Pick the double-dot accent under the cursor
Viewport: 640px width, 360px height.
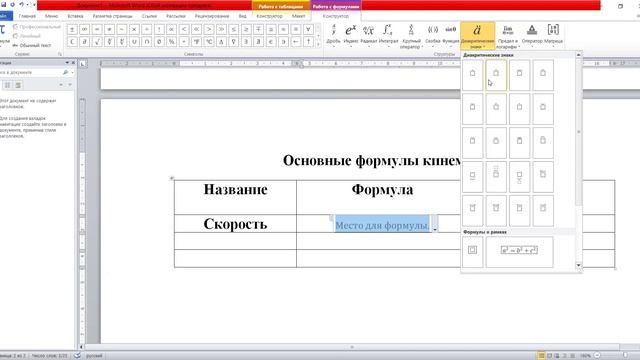click(496, 75)
